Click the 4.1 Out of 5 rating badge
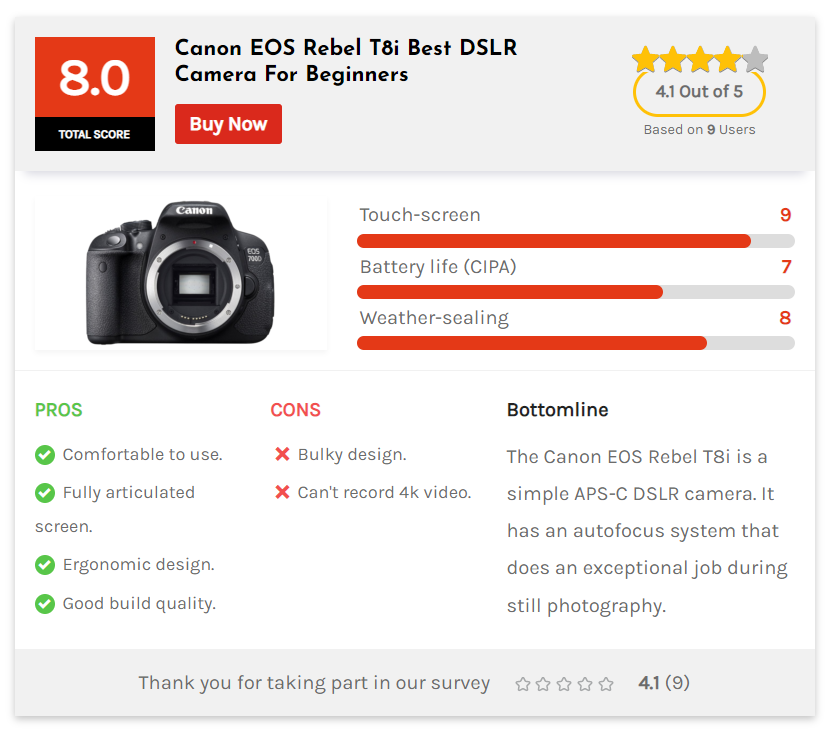The height and width of the screenshot is (731, 830). 699,92
